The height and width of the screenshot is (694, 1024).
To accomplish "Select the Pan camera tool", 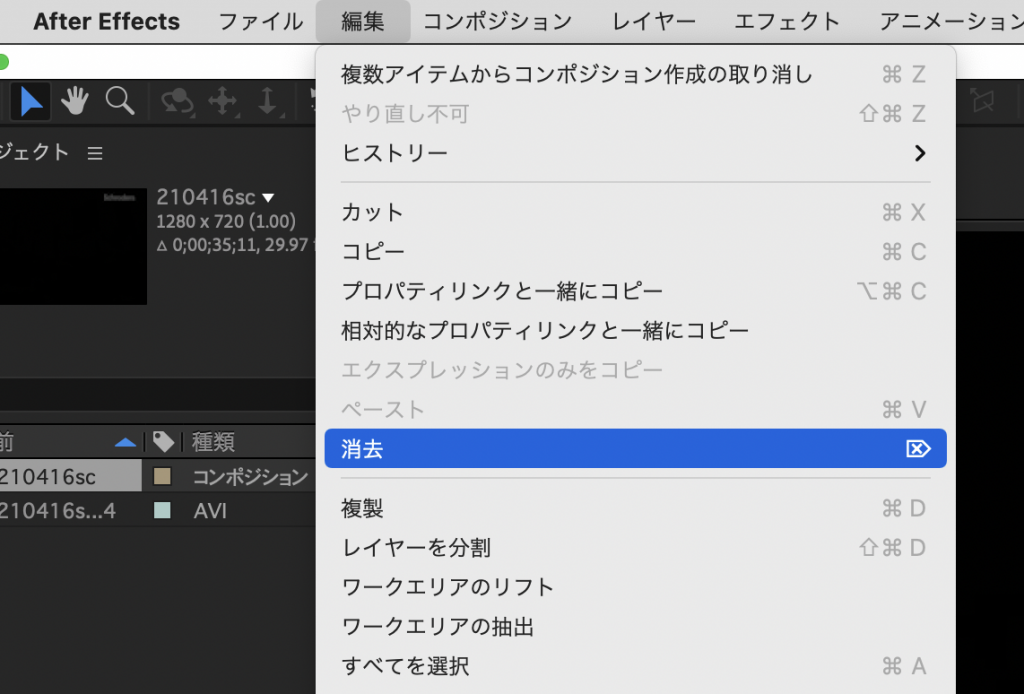I will 222,101.
